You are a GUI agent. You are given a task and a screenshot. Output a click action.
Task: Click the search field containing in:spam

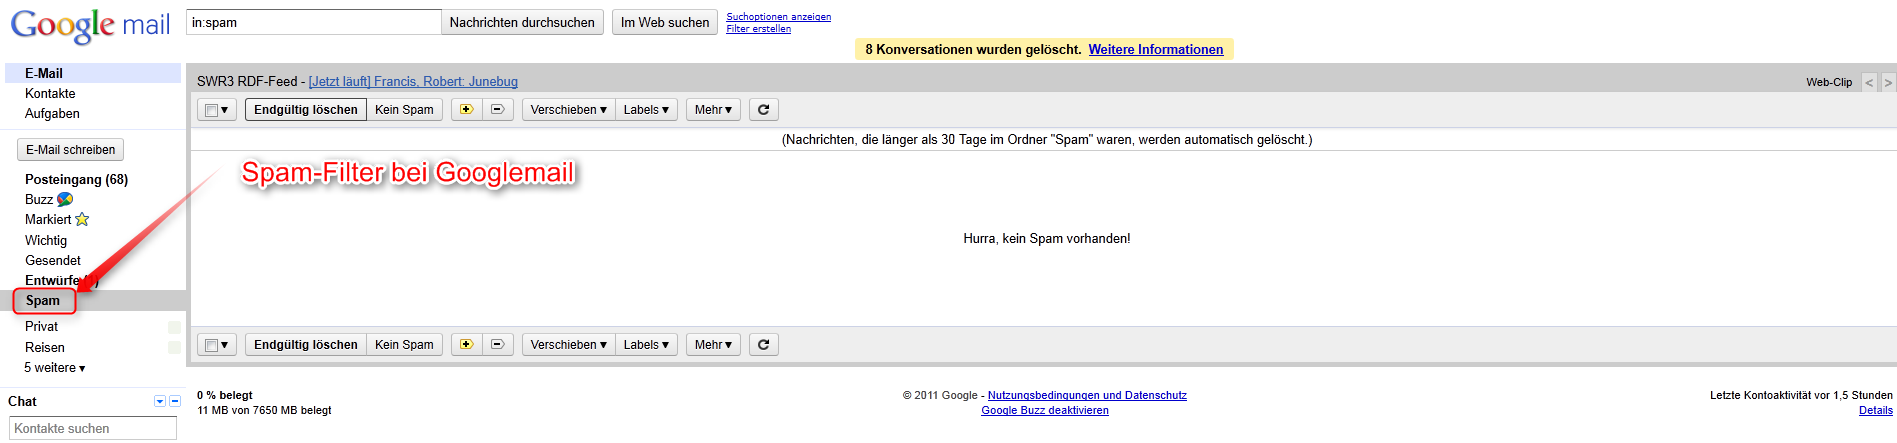314,22
